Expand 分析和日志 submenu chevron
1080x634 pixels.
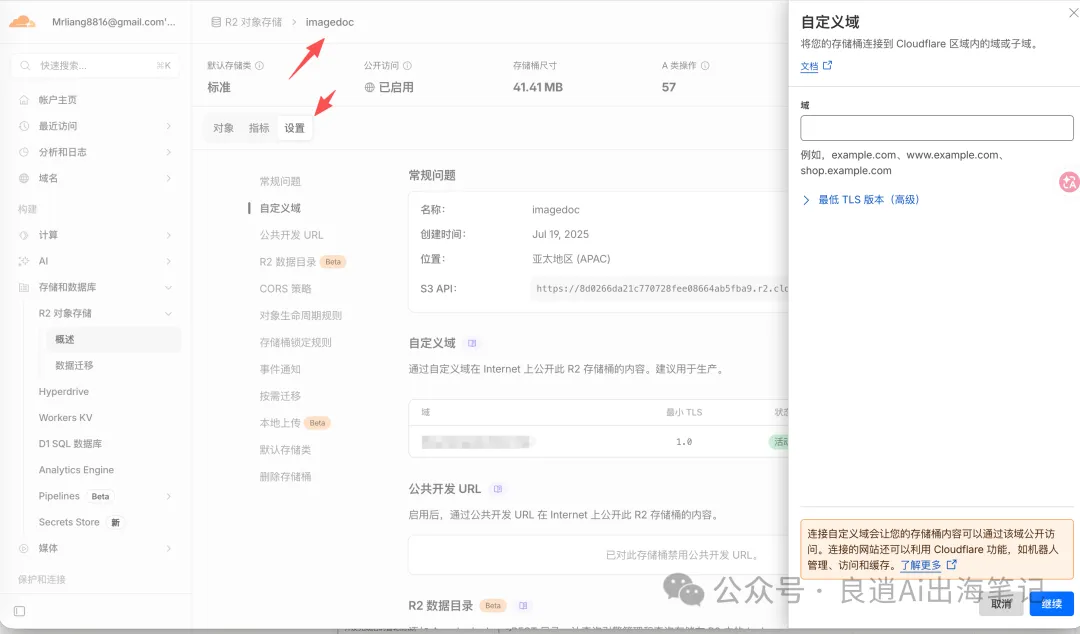coord(169,152)
